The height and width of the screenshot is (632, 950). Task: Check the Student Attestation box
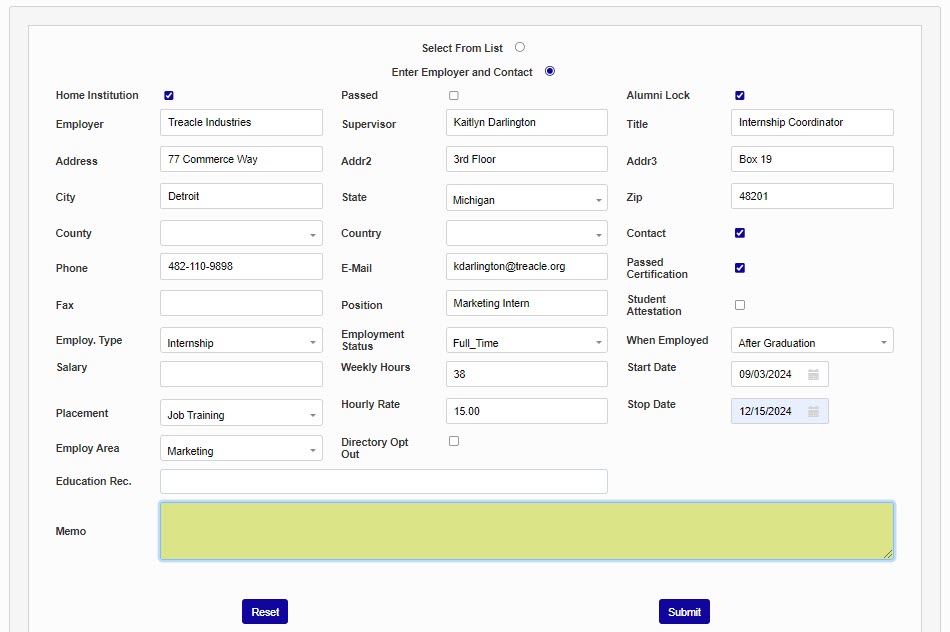click(740, 305)
